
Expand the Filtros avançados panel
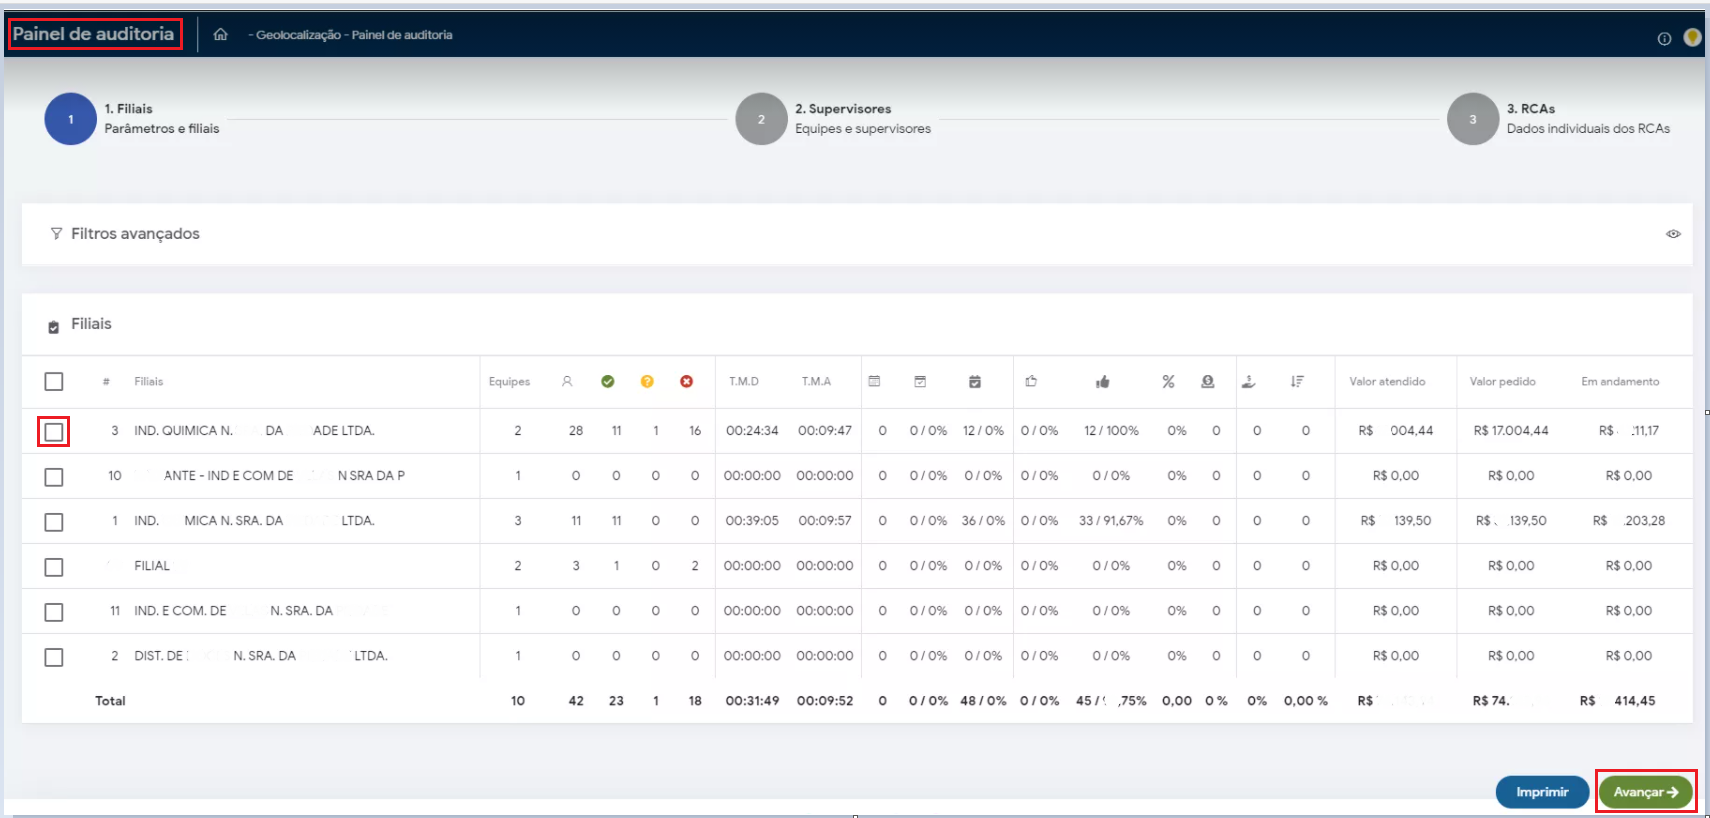(x=135, y=234)
